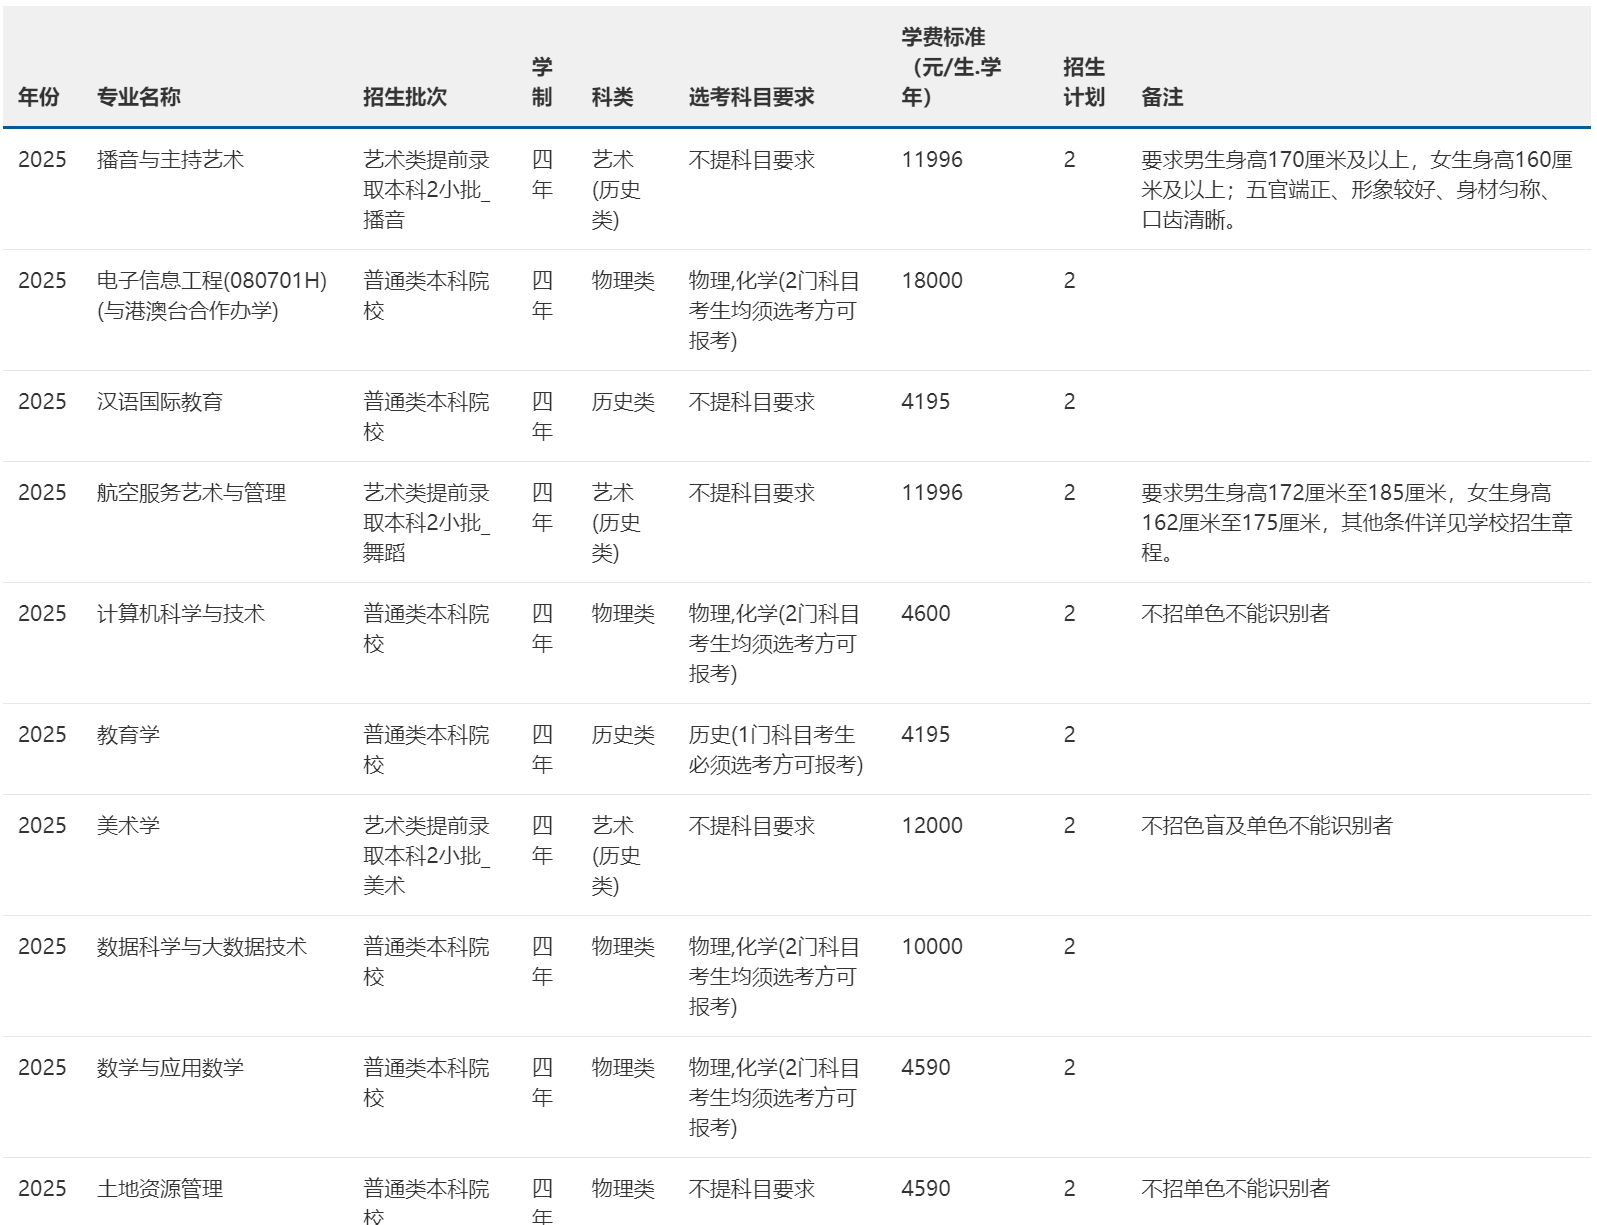Screen dimensions: 1597x1225
Task: Click the 年份 column header
Action: 39,97
